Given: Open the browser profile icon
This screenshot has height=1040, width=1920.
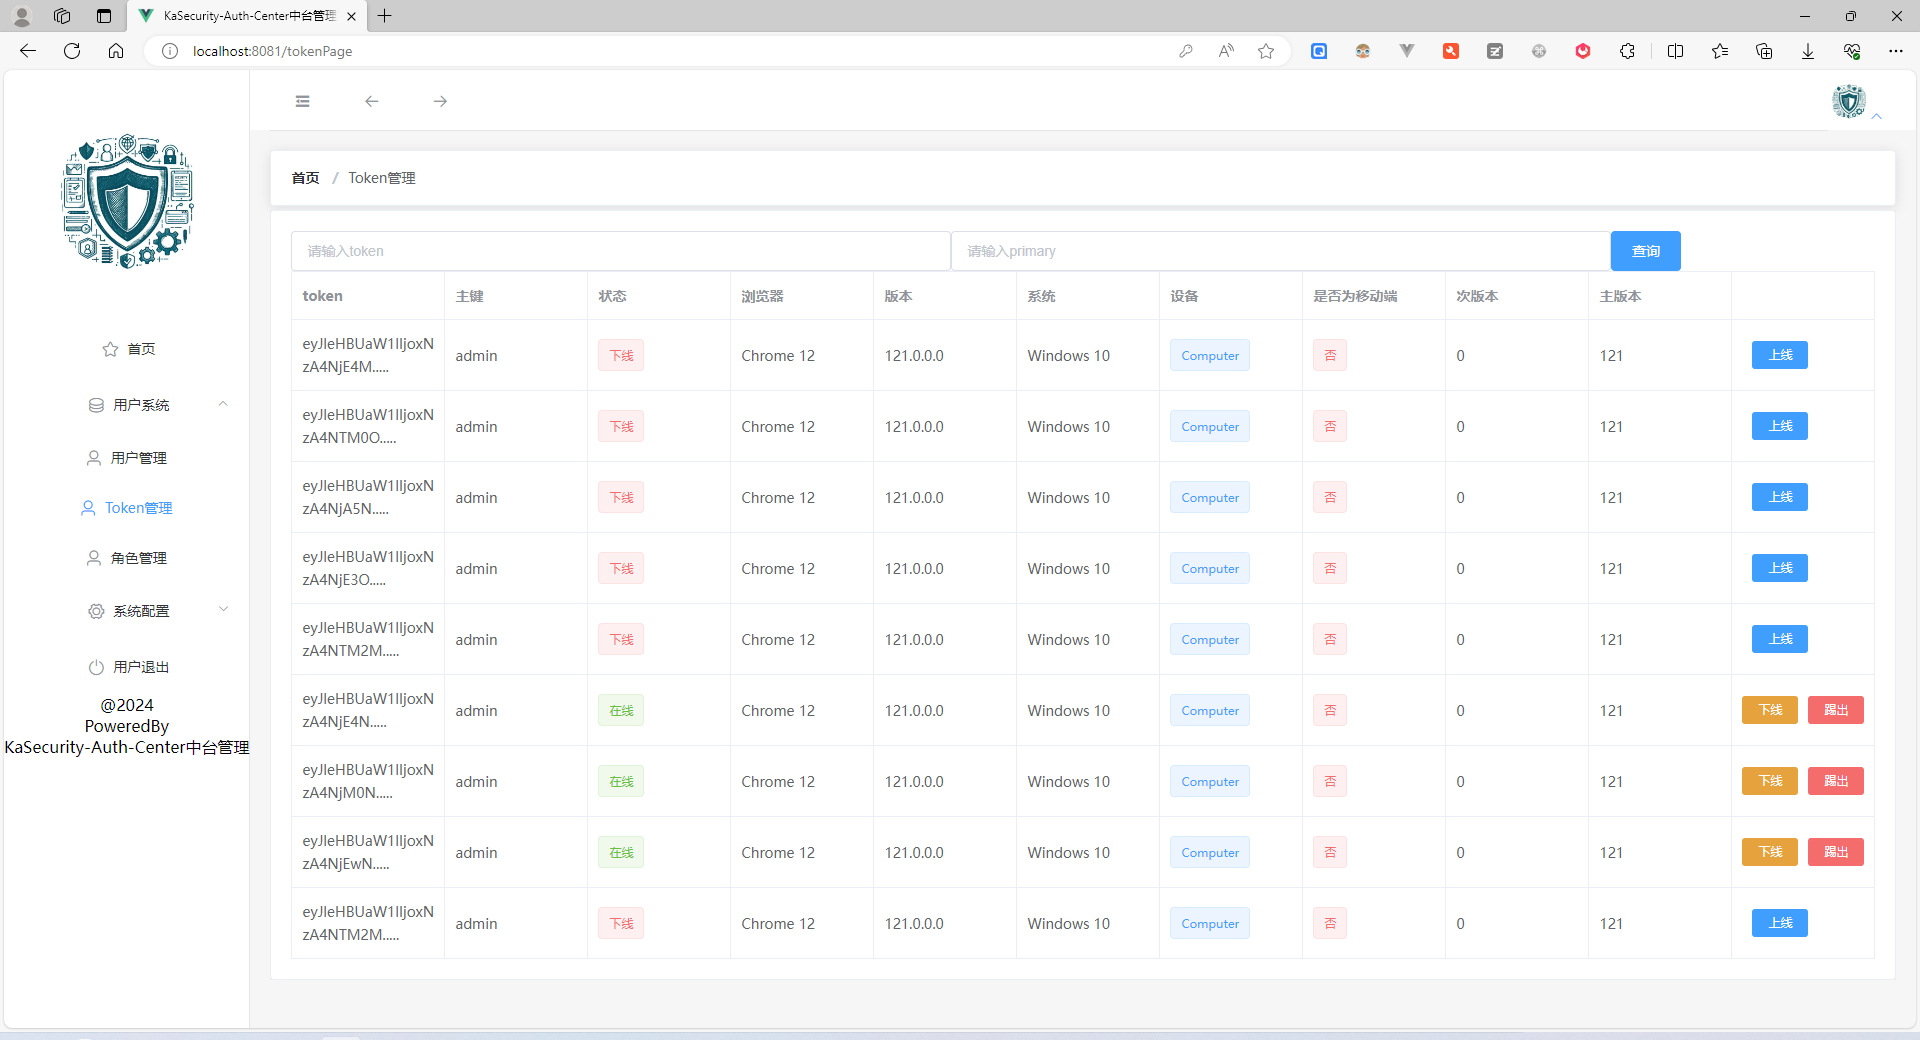Looking at the screenshot, I should click(x=22, y=16).
